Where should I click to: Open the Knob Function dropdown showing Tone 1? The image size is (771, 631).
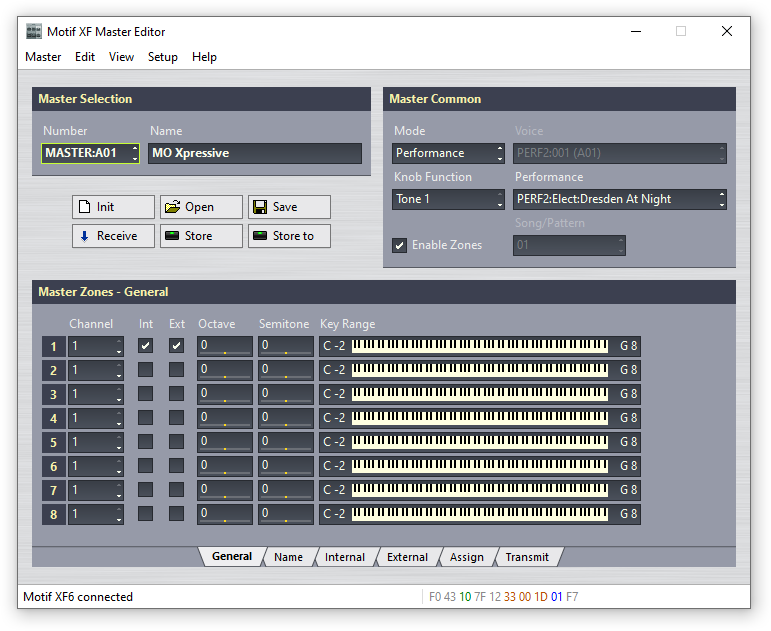click(x=449, y=199)
